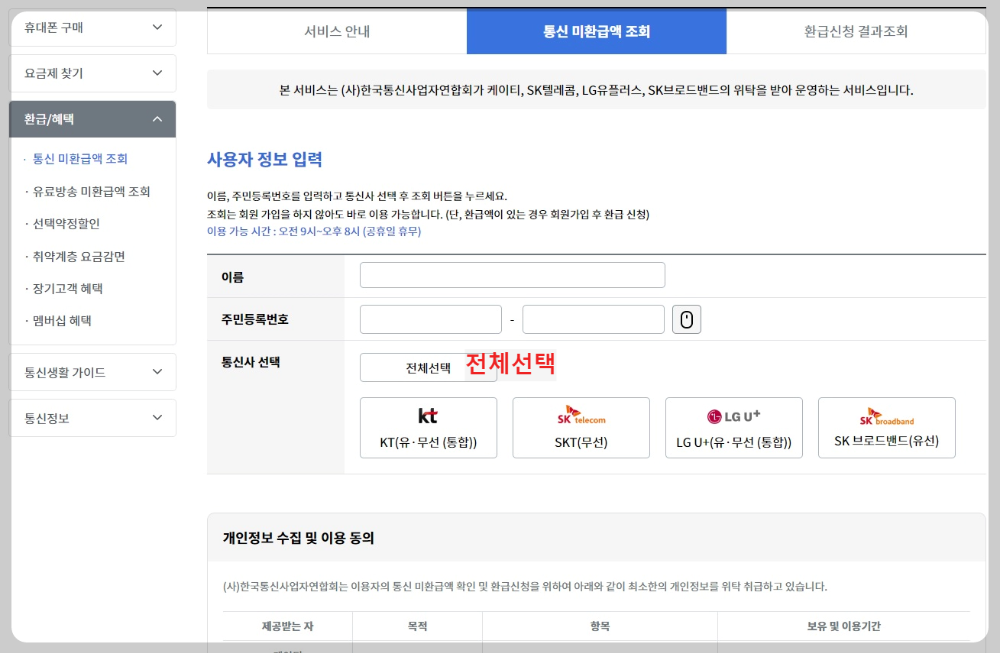Select the SKT(무선) carrier card

pyautogui.click(x=581, y=428)
